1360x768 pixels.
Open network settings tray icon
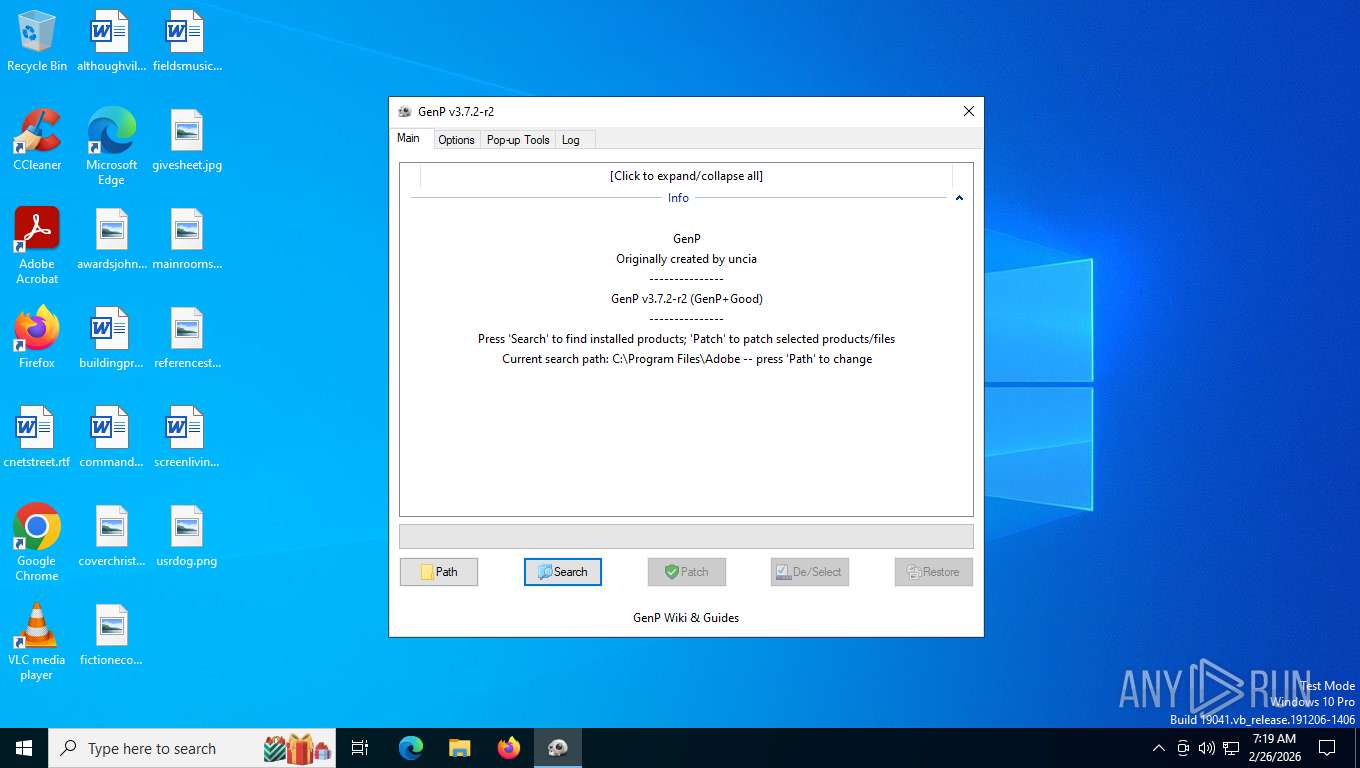1231,748
